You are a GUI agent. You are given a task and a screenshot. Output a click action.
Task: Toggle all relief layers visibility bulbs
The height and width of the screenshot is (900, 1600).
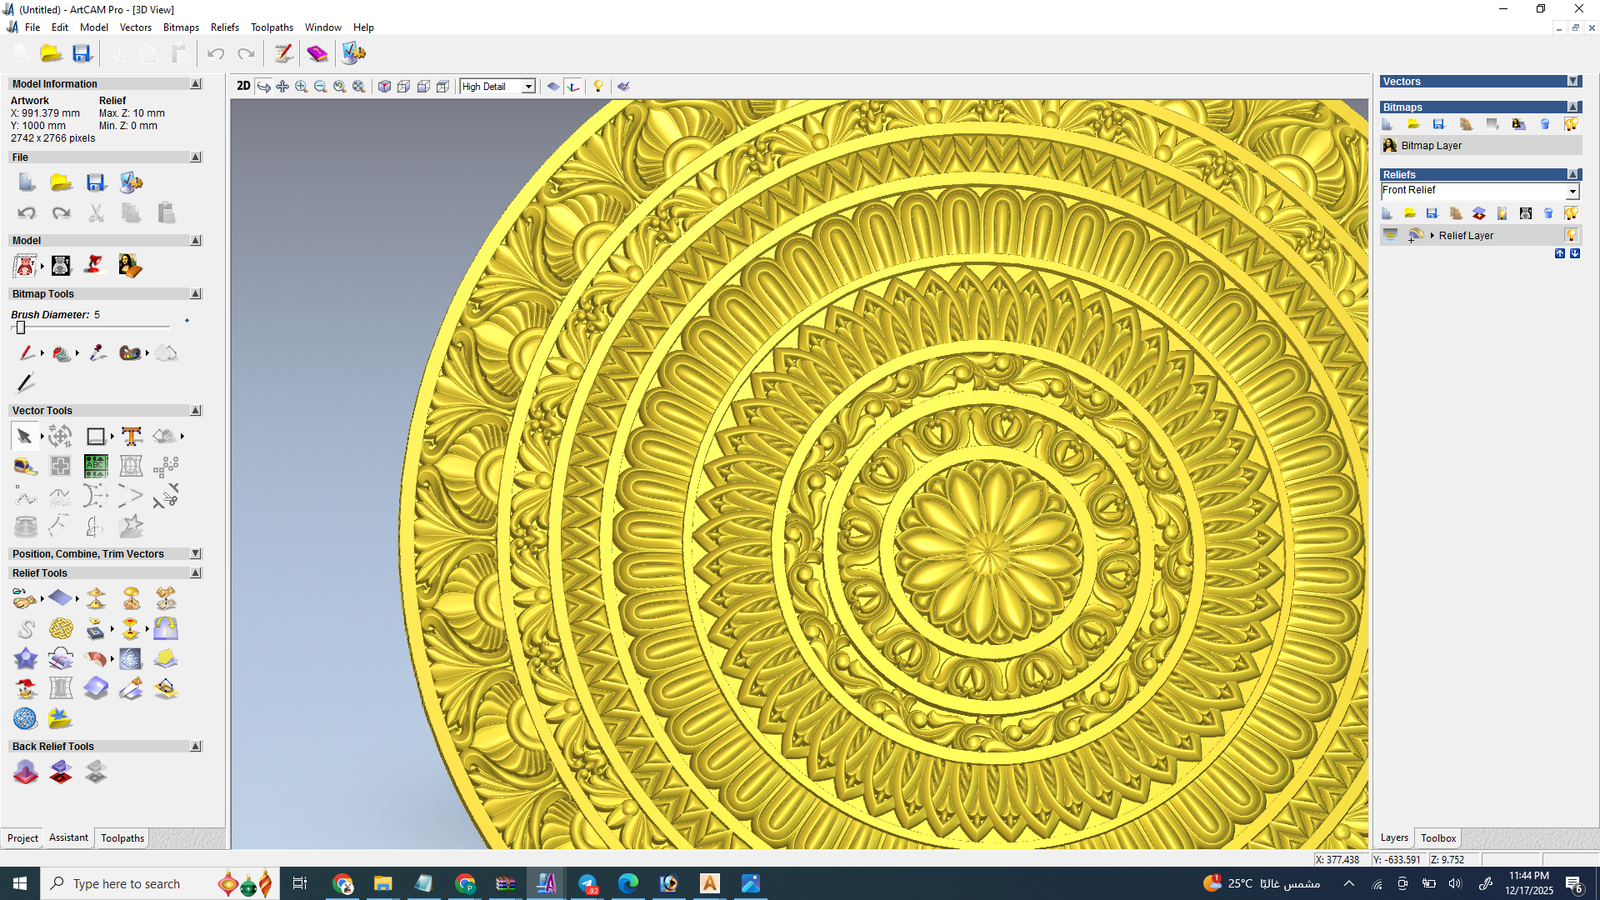pyautogui.click(x=1571, y=213)
